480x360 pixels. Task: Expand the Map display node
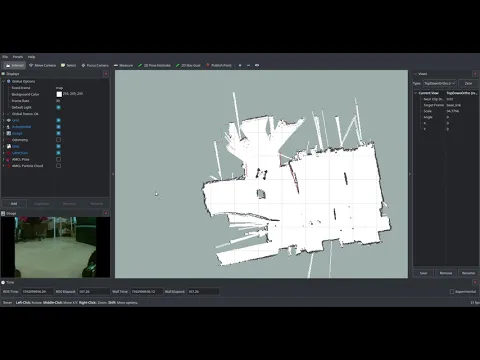(4, 146)
